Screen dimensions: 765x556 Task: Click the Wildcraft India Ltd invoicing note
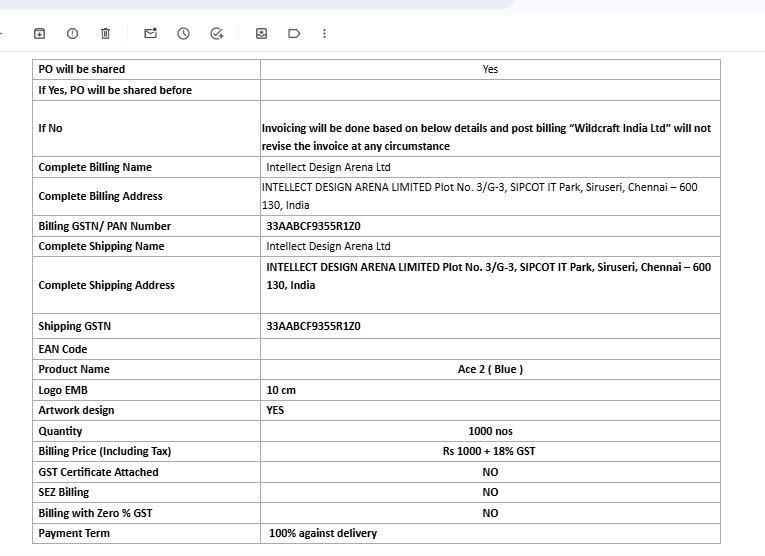tap(486, 137)
